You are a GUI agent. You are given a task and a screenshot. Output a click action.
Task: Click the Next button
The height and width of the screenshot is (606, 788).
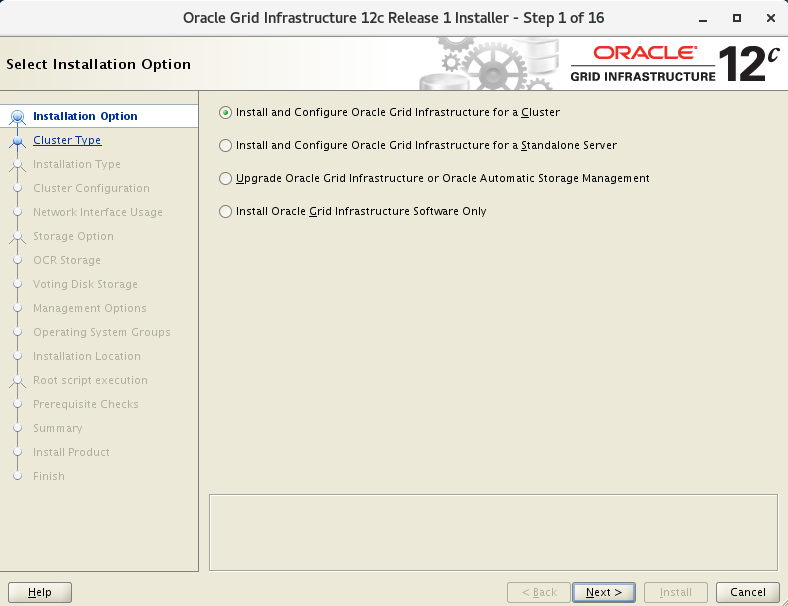tap(604, 592)
